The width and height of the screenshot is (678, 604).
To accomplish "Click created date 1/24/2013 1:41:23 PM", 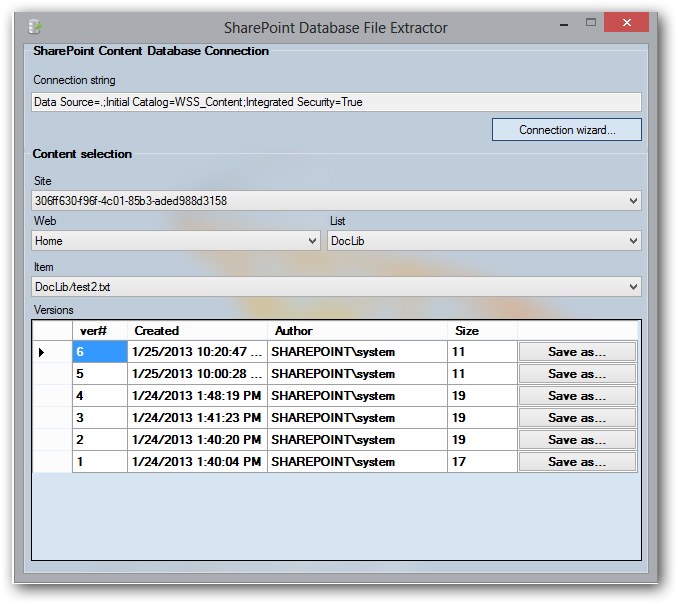I will [x=198, y=418].
